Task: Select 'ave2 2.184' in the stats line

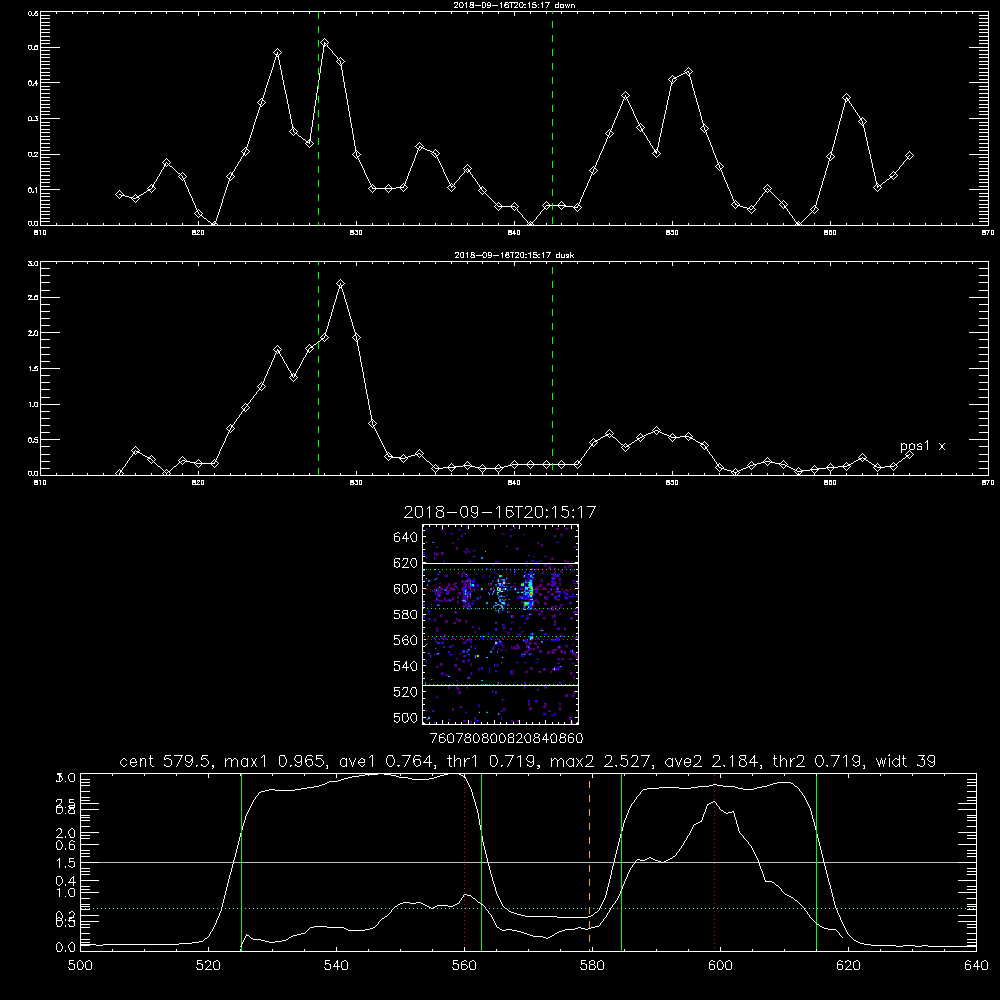Action: (x=712, y=761)
